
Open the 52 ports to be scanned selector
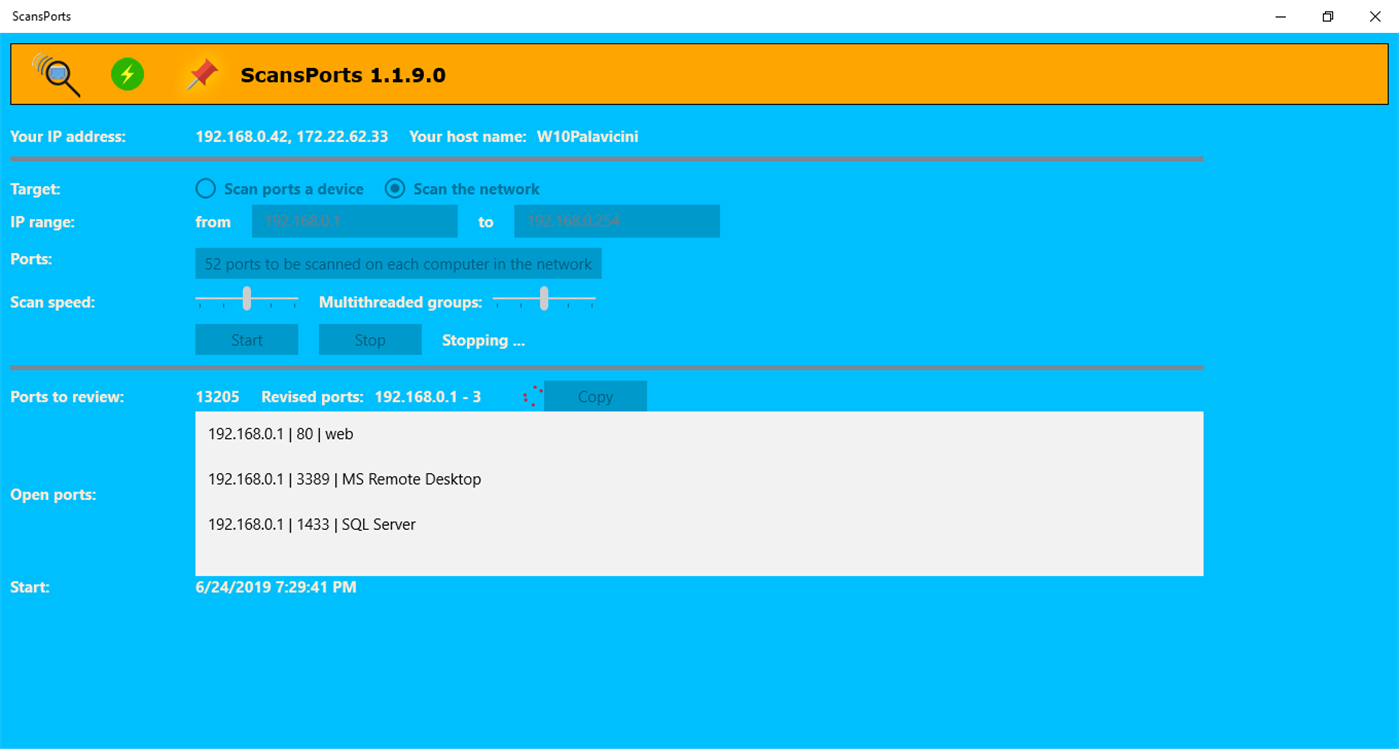tap(398, 263)
